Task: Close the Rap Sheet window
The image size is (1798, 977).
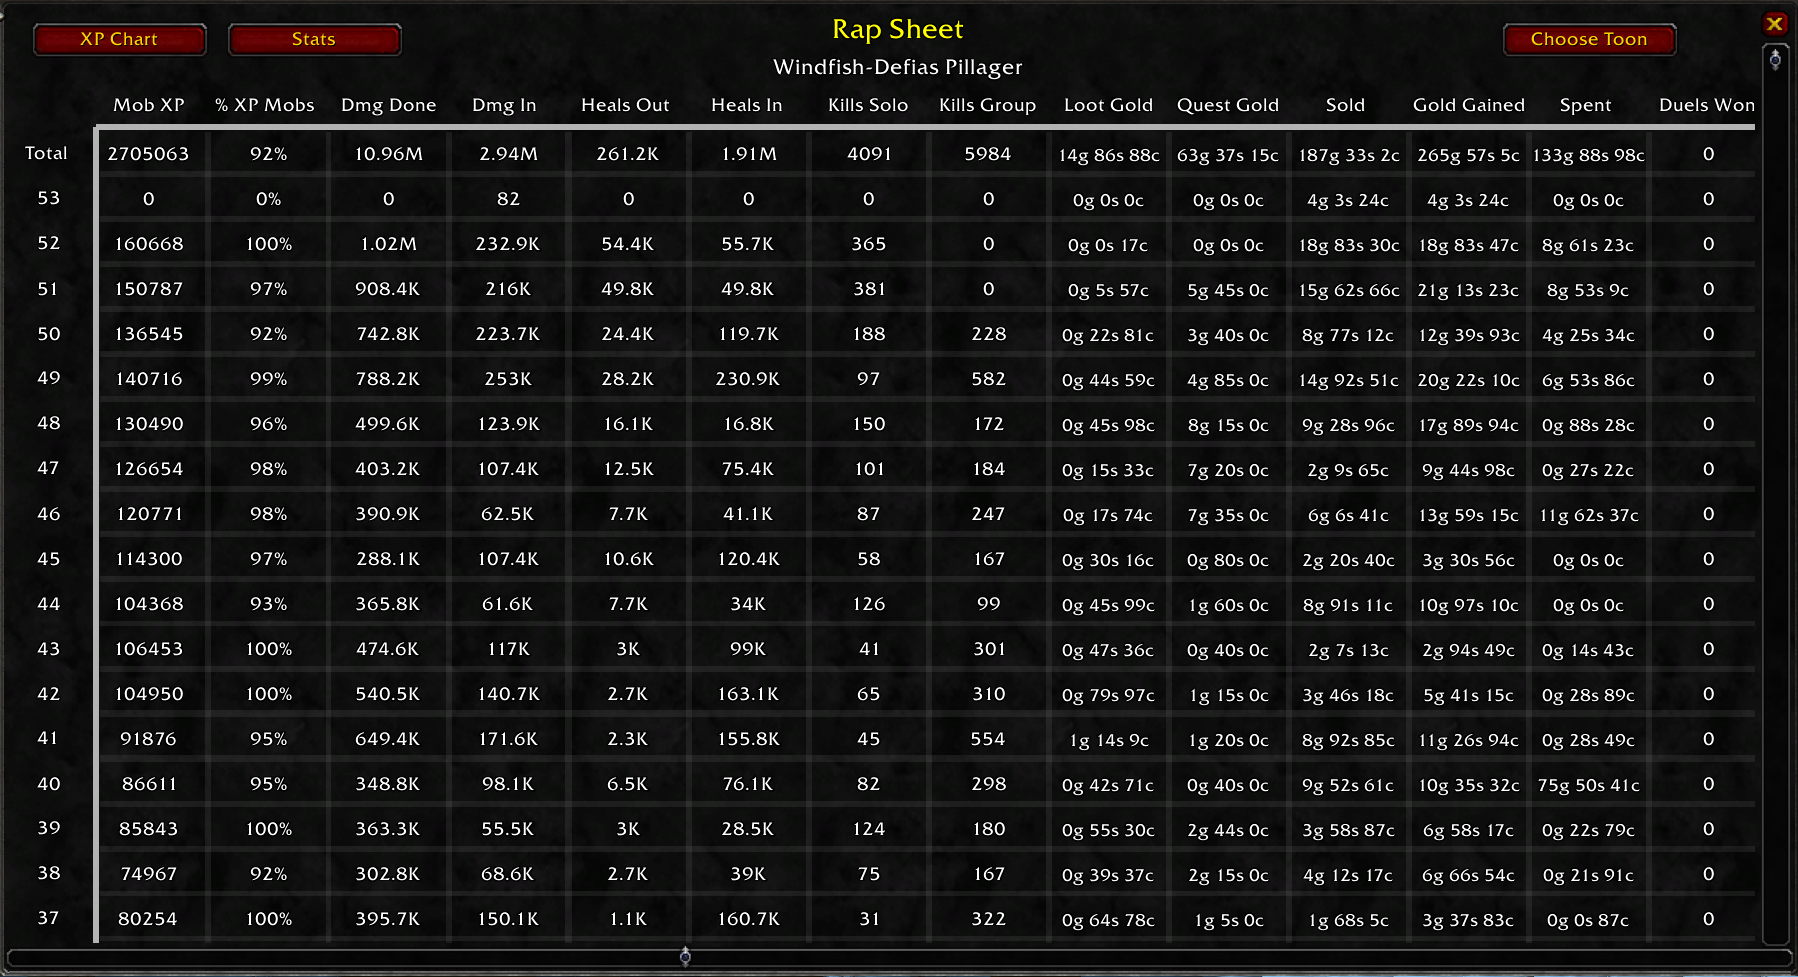Action: (1775, 24)
